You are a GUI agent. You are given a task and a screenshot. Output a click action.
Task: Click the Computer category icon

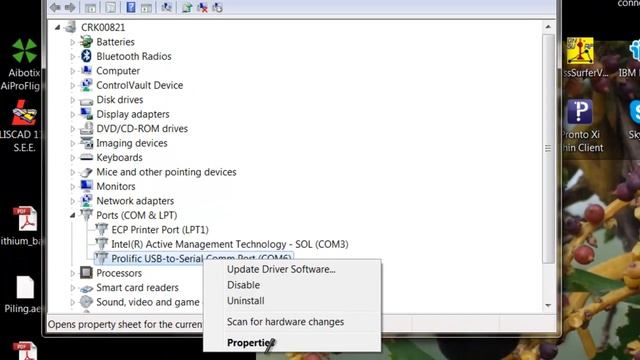tap(86, 71)
